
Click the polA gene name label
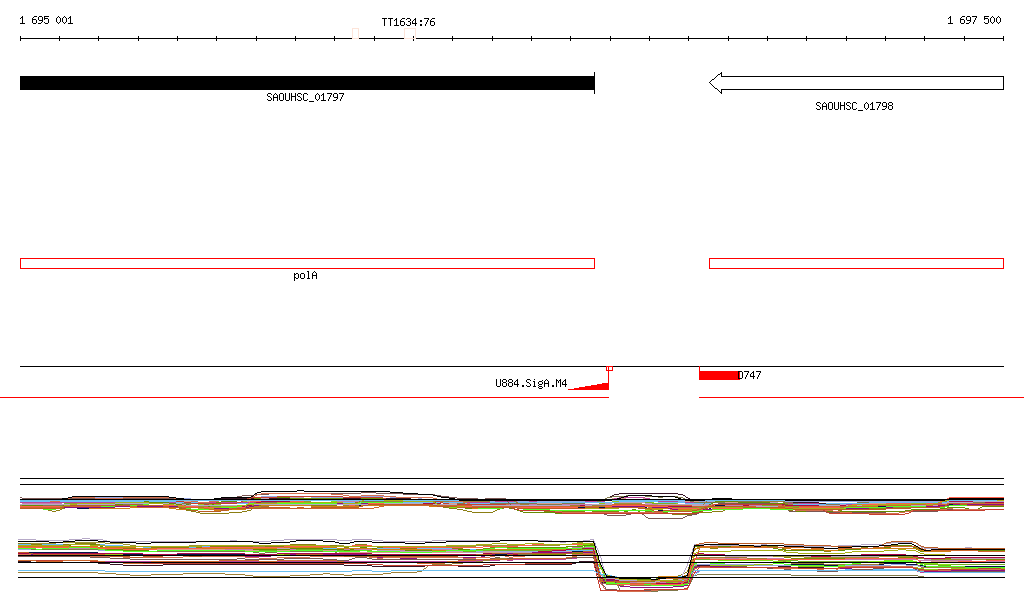coord(305,275)
